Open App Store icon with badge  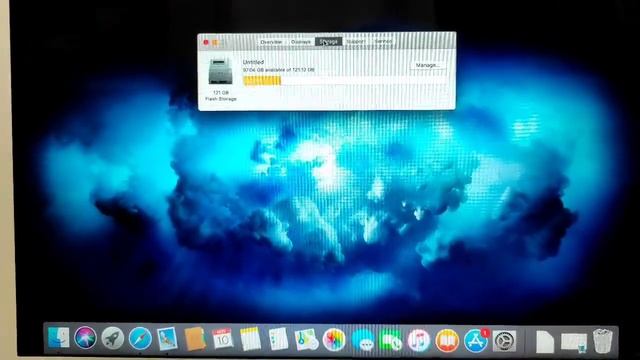tap(476, 341)
